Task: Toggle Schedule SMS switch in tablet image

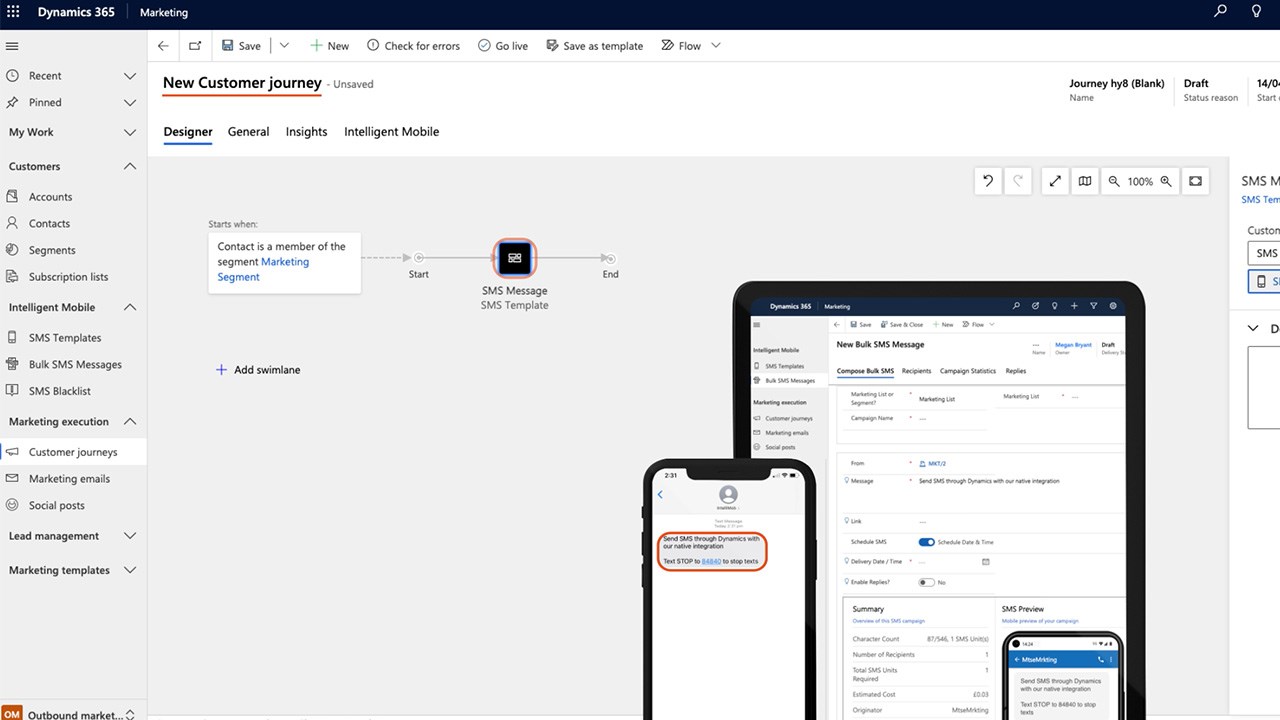Action: coord(926,542)
